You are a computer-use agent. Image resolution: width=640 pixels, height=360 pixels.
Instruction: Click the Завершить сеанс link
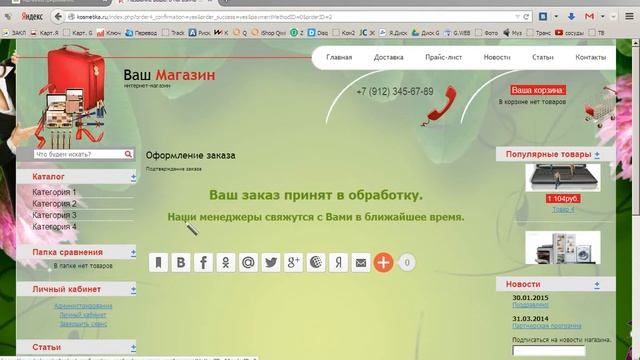83,324
